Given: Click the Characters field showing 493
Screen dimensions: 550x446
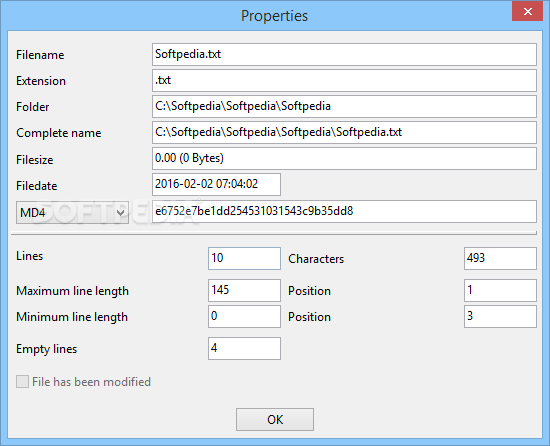Looking at the screenshot, I should (500, 258).
